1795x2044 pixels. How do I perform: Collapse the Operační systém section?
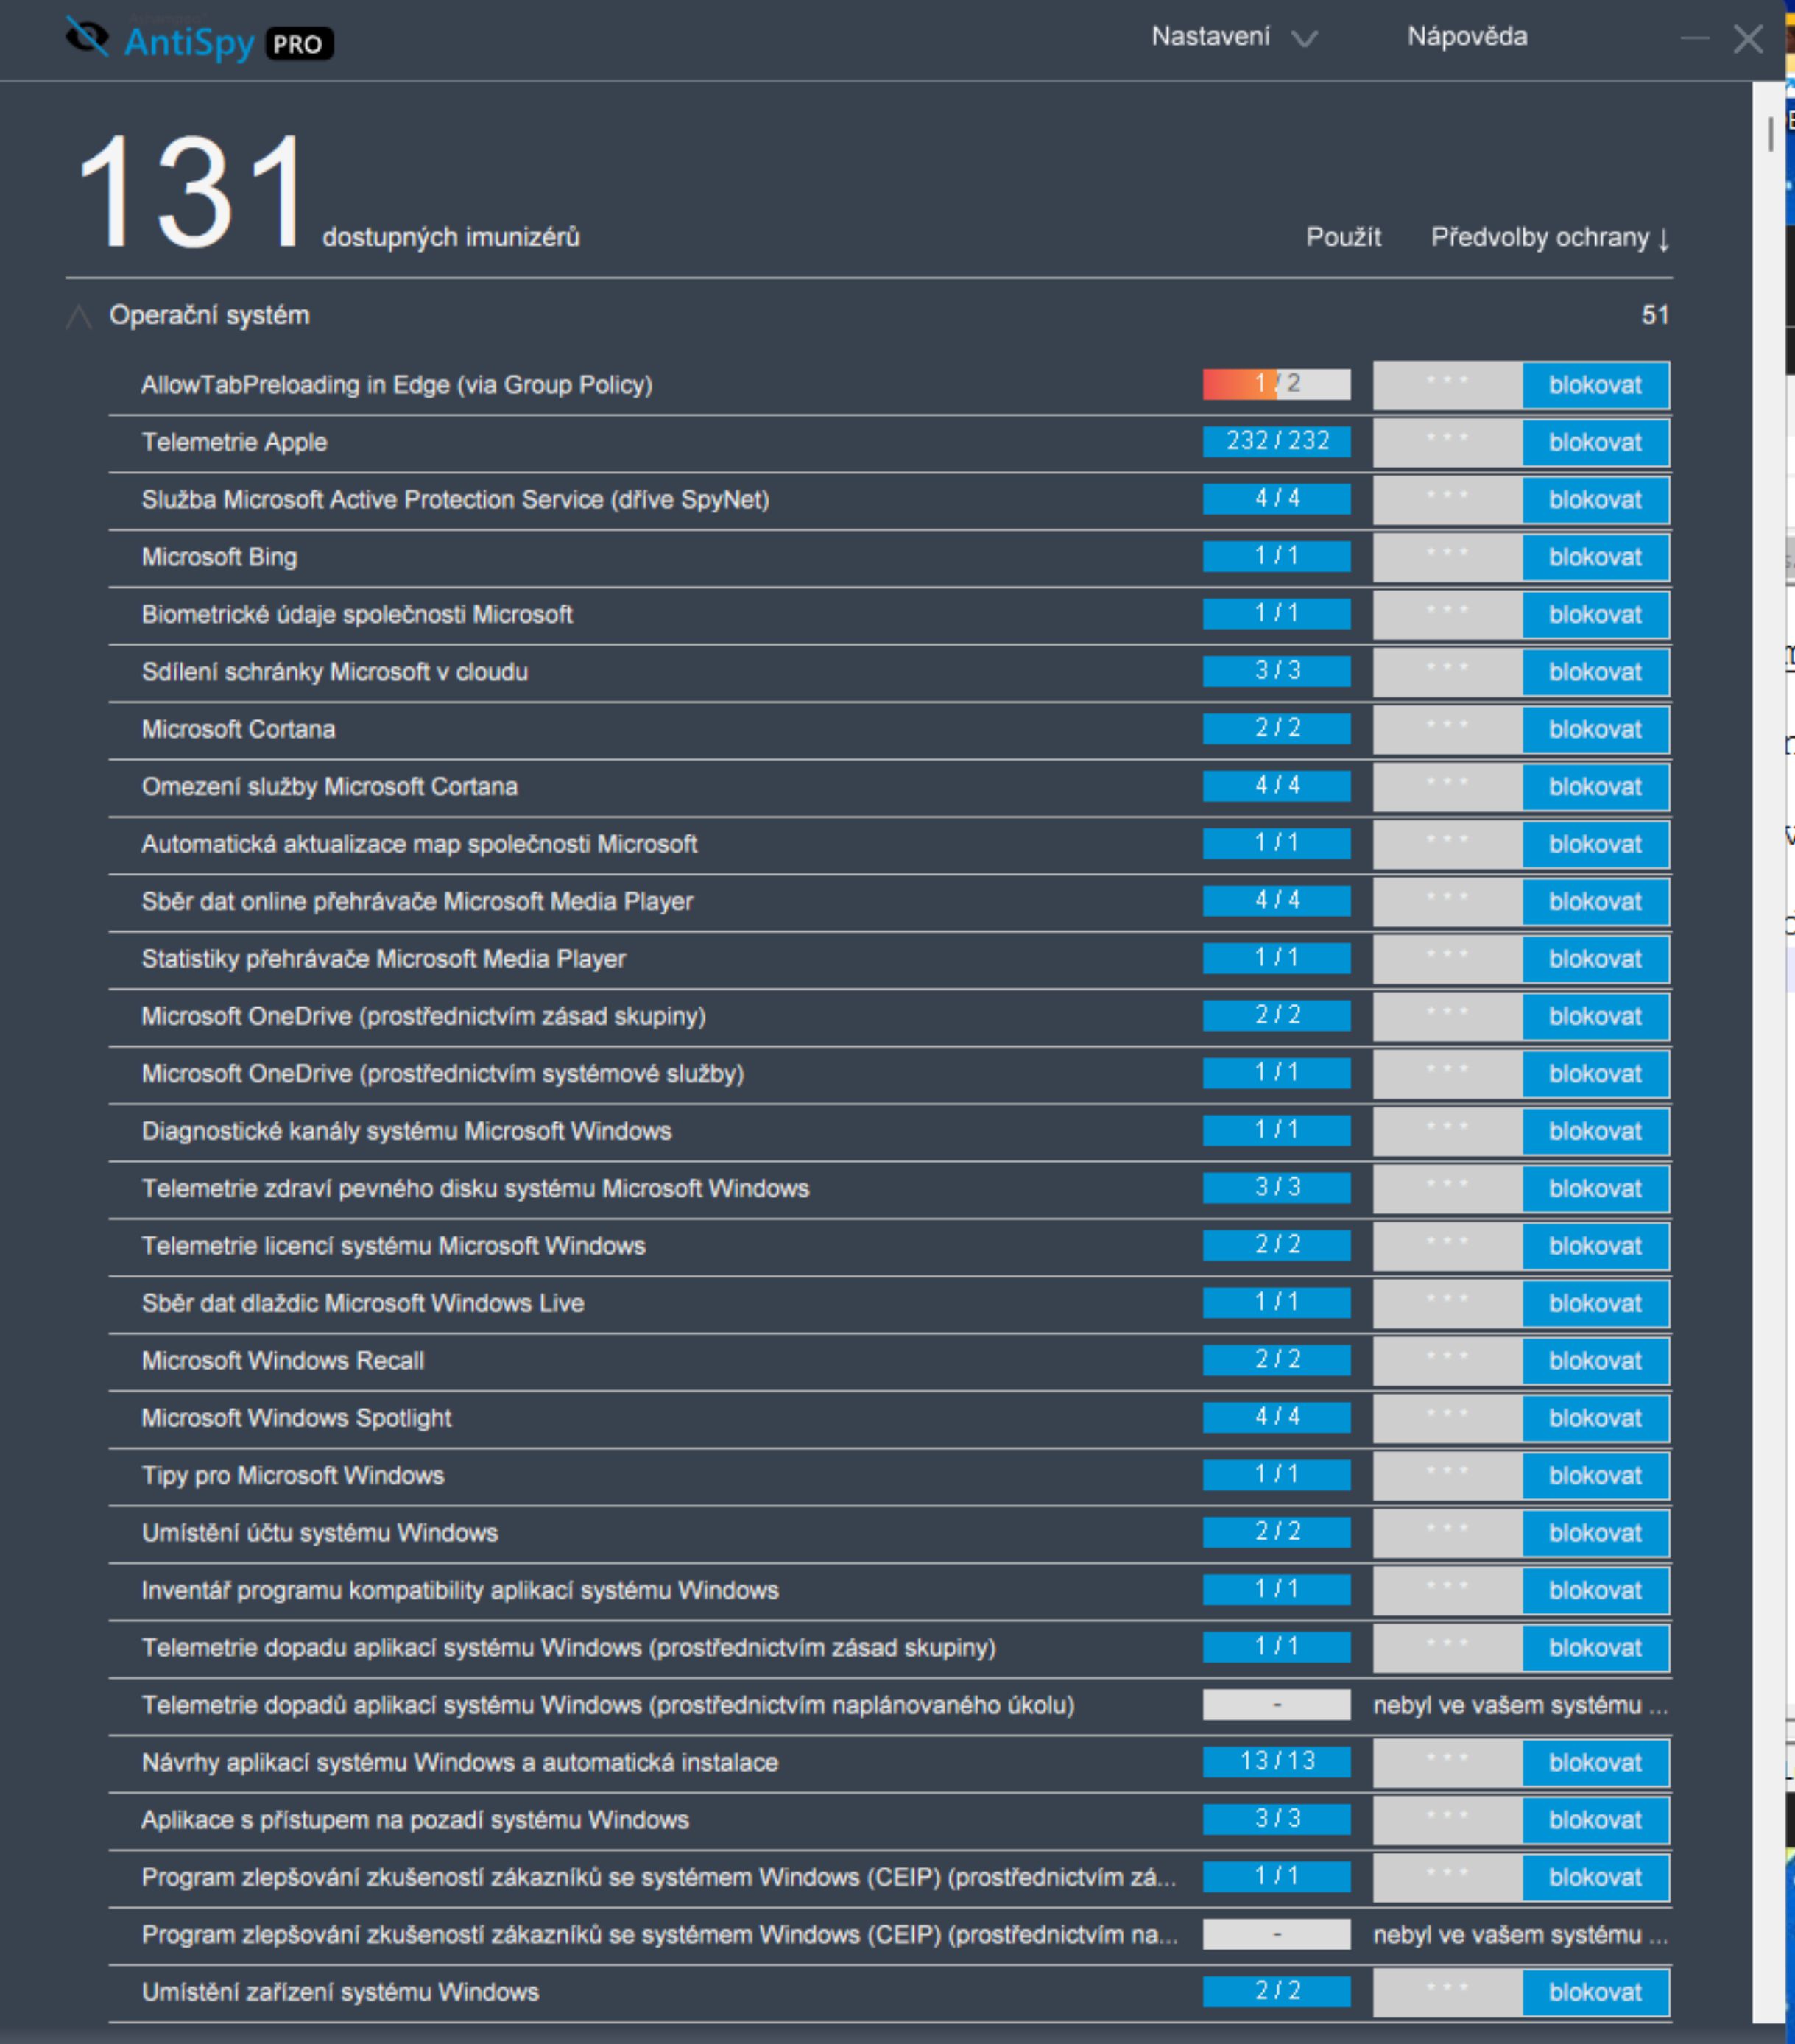[x=79, y=316]
